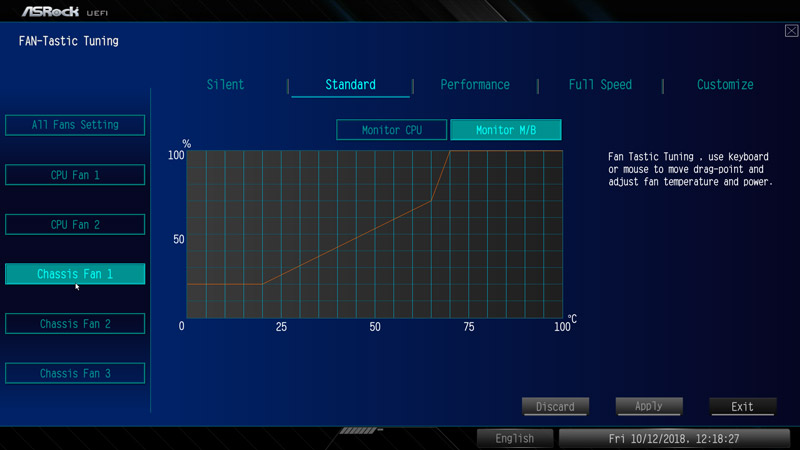Choose the Full Speed tab
The width and height of the screenshot is (800, 450).
point(600,85)
